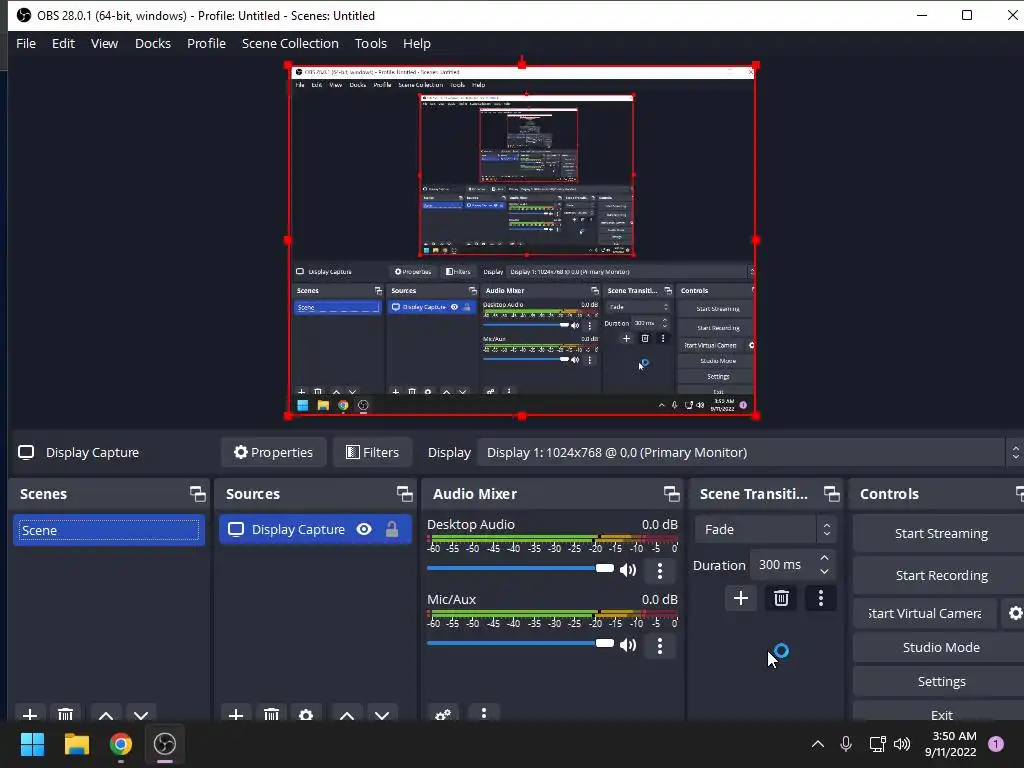Pop out the Scene Transitions dock

tap(831, 494)
